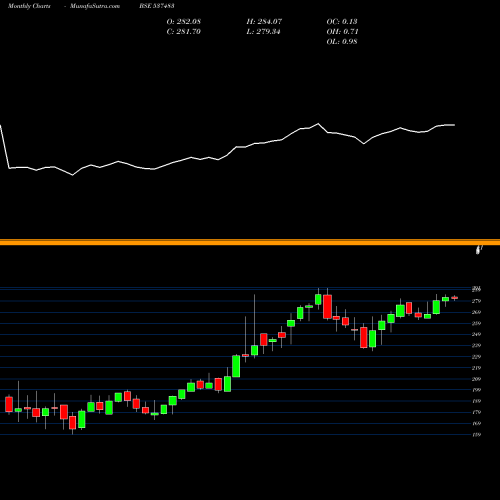Image resolution: width=500 pixels, height=500 pixels.
Task: Click the 'MunafaSutra.com' label
Action: pyautogui.click(x=95, y=6)
